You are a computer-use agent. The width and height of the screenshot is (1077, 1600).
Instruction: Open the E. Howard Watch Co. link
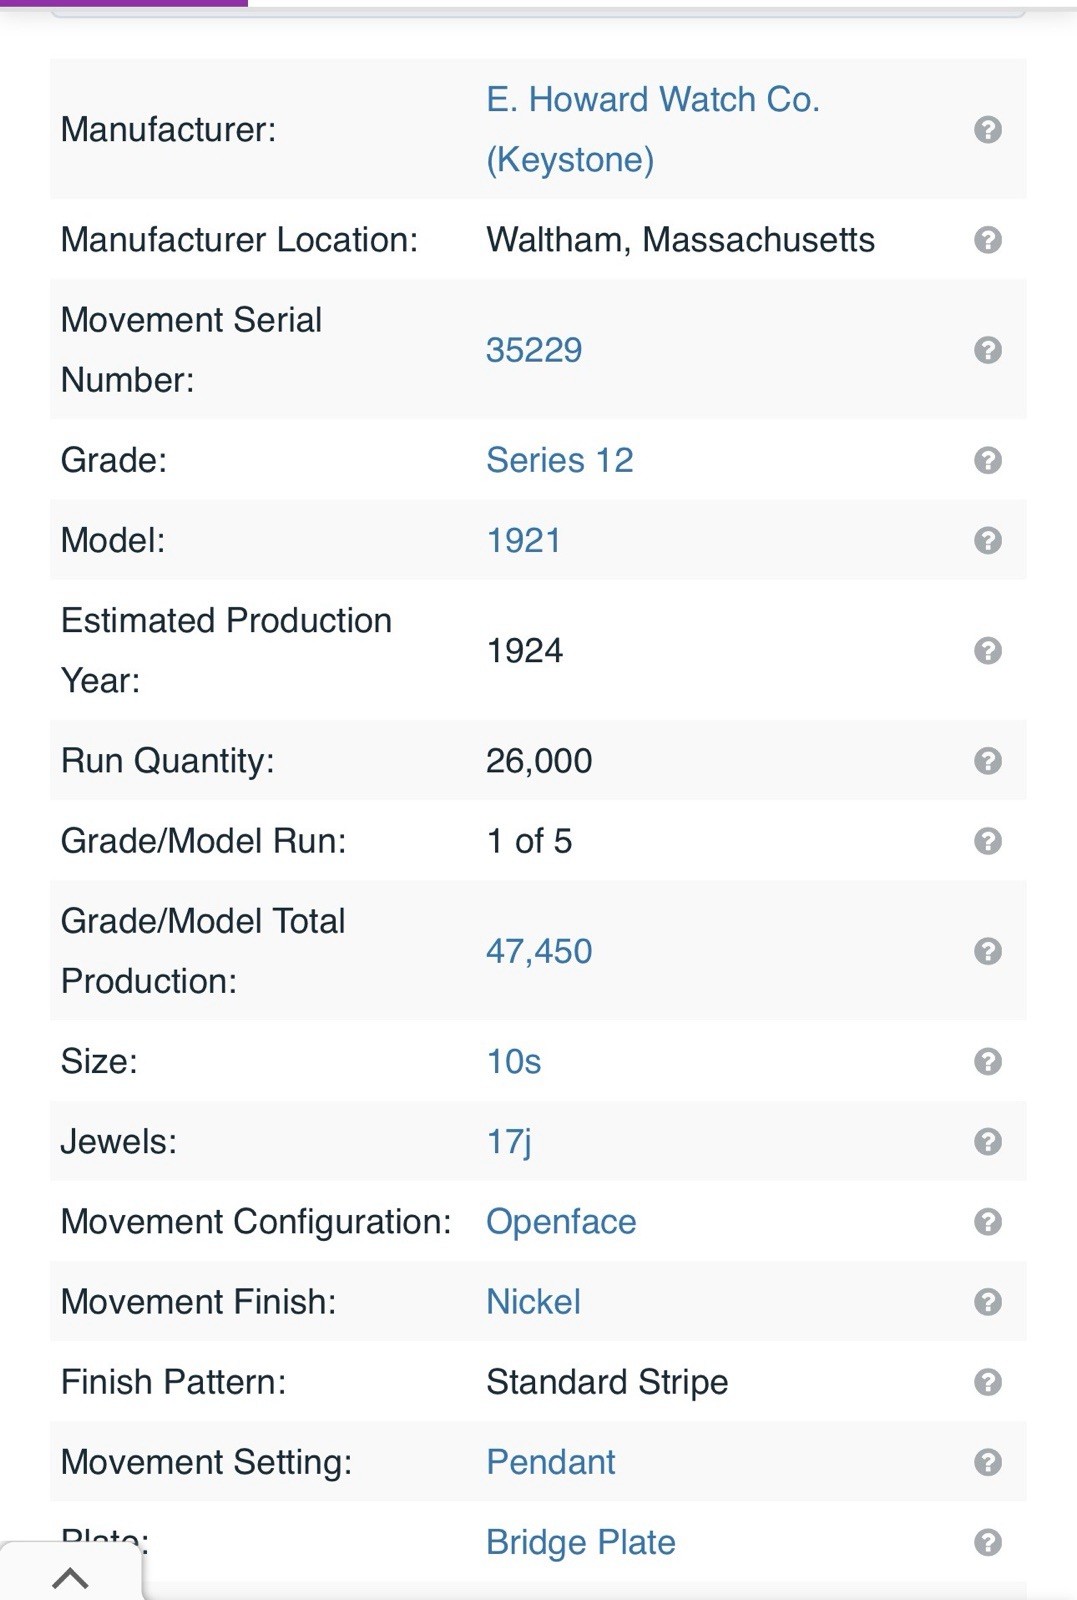[652, 100]
